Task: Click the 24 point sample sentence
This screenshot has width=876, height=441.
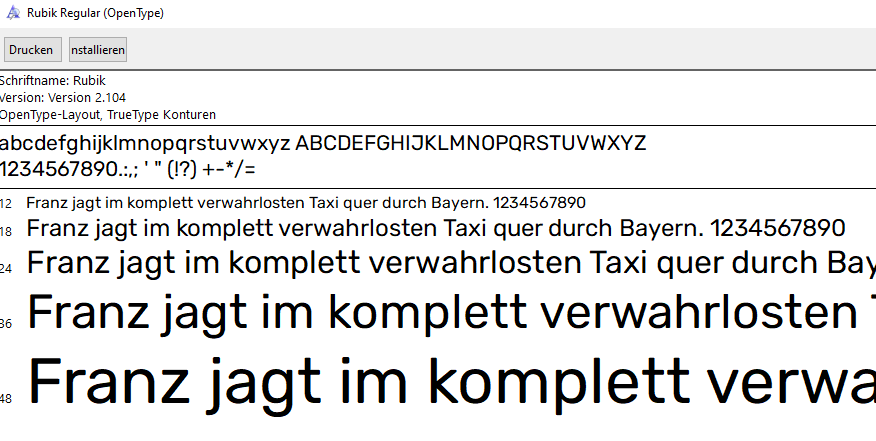Action: [x=450, y=264]
